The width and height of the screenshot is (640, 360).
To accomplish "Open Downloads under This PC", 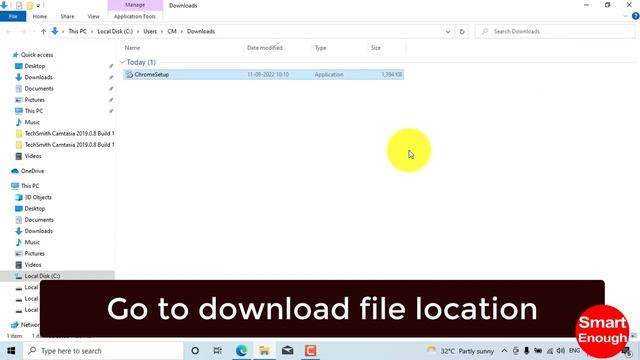I will coord(38,231).
